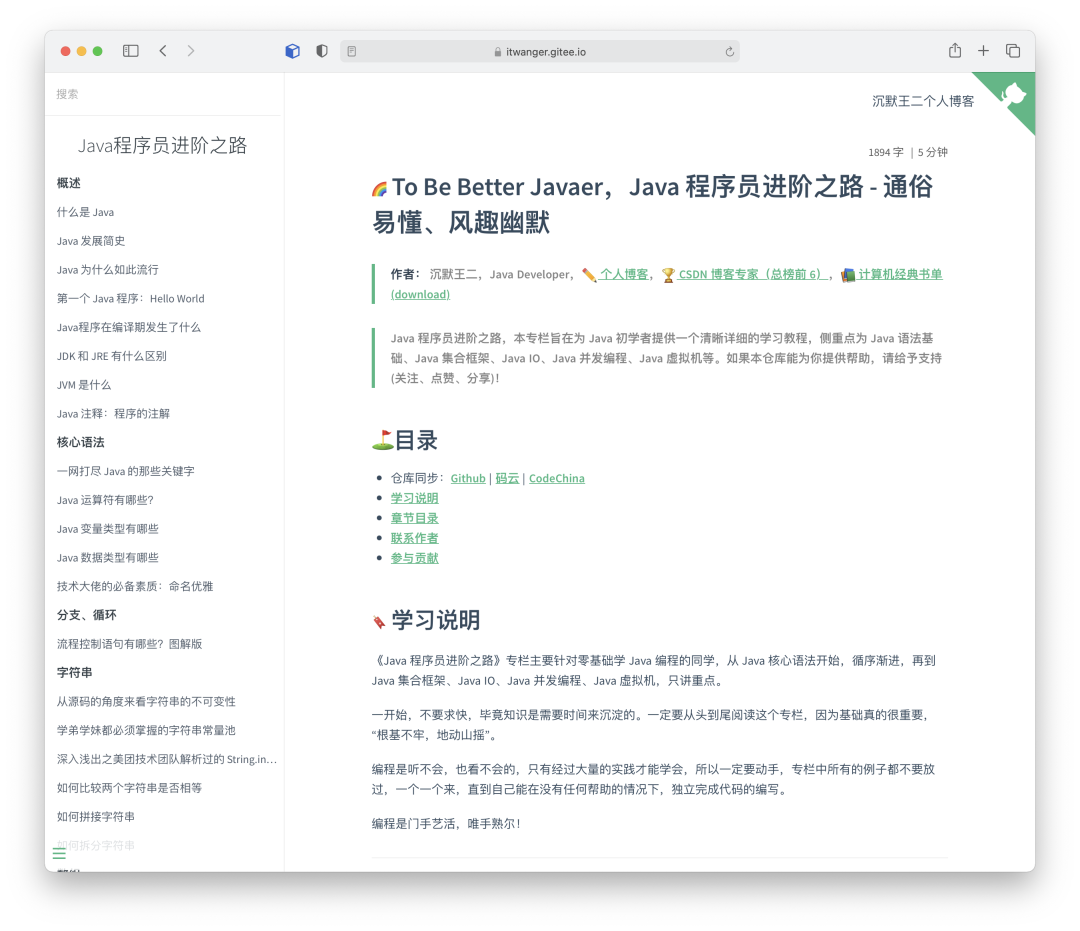Open the Github repository link

(x=468, y=478)
